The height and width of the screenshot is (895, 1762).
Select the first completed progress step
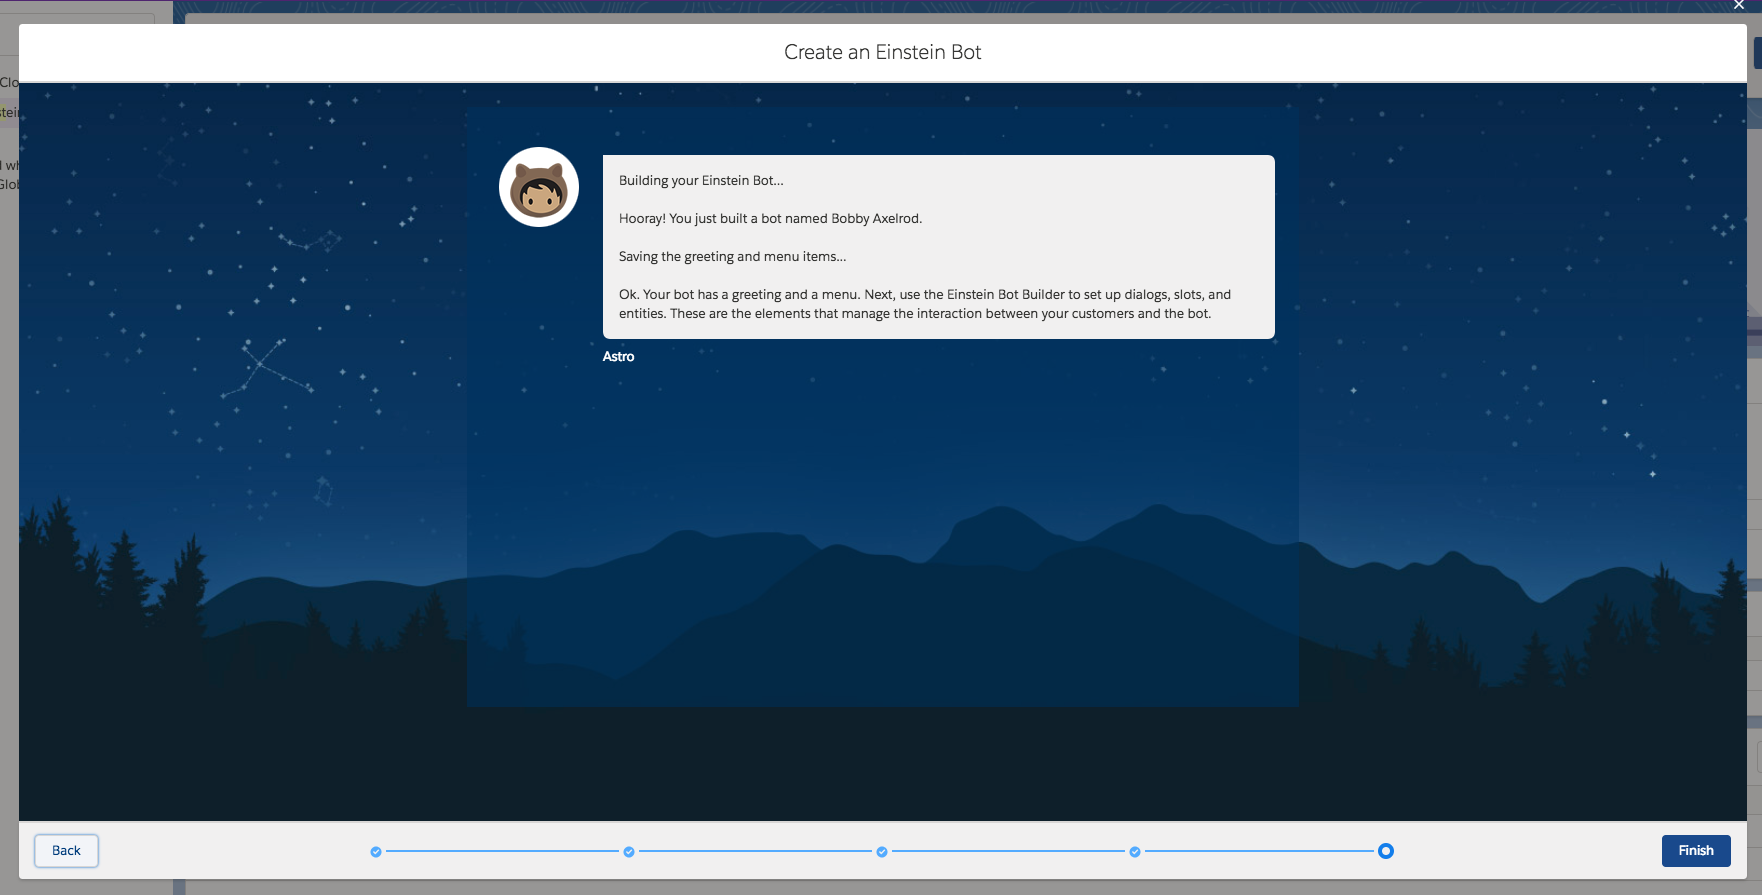376,852
